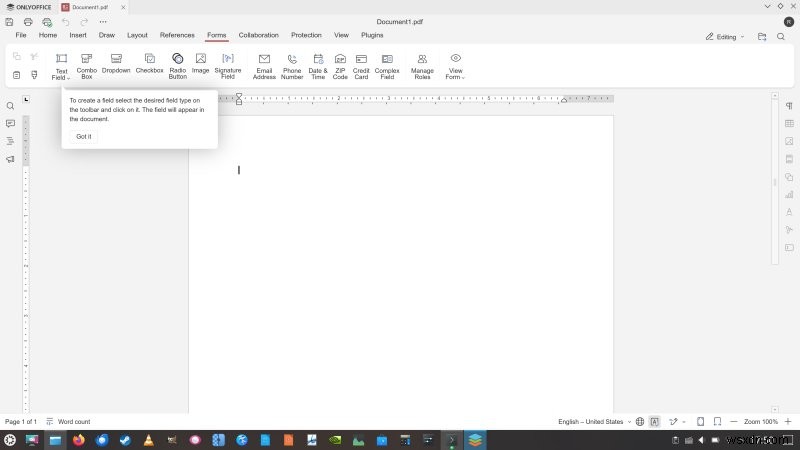Click the Print icon

[x=28, y=22]
